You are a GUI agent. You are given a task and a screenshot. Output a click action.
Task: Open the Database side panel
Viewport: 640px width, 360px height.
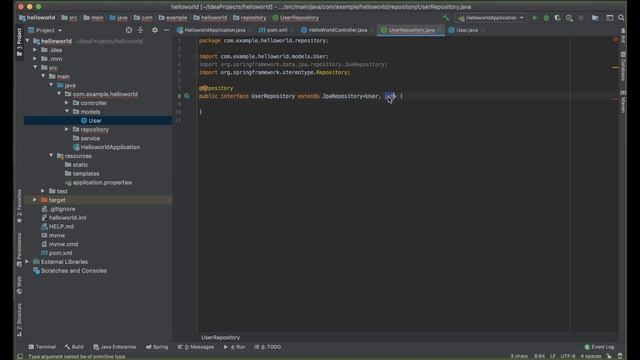pyautogui.click(x=623, y=67)
